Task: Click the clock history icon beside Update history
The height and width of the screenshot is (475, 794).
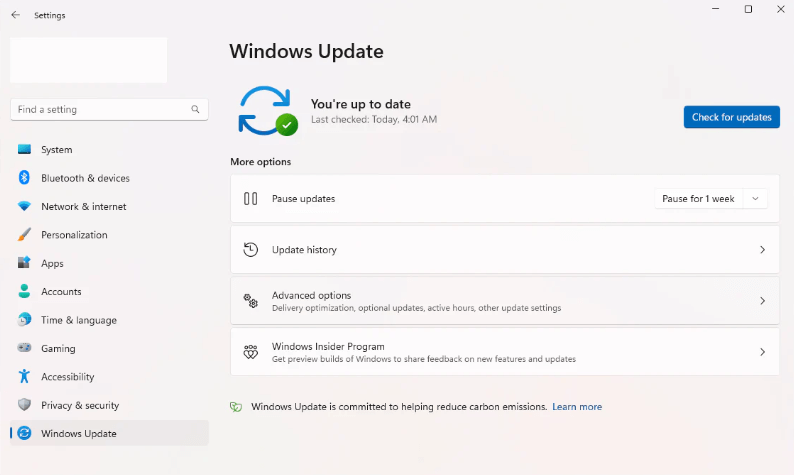Action: tap(251, 250)
